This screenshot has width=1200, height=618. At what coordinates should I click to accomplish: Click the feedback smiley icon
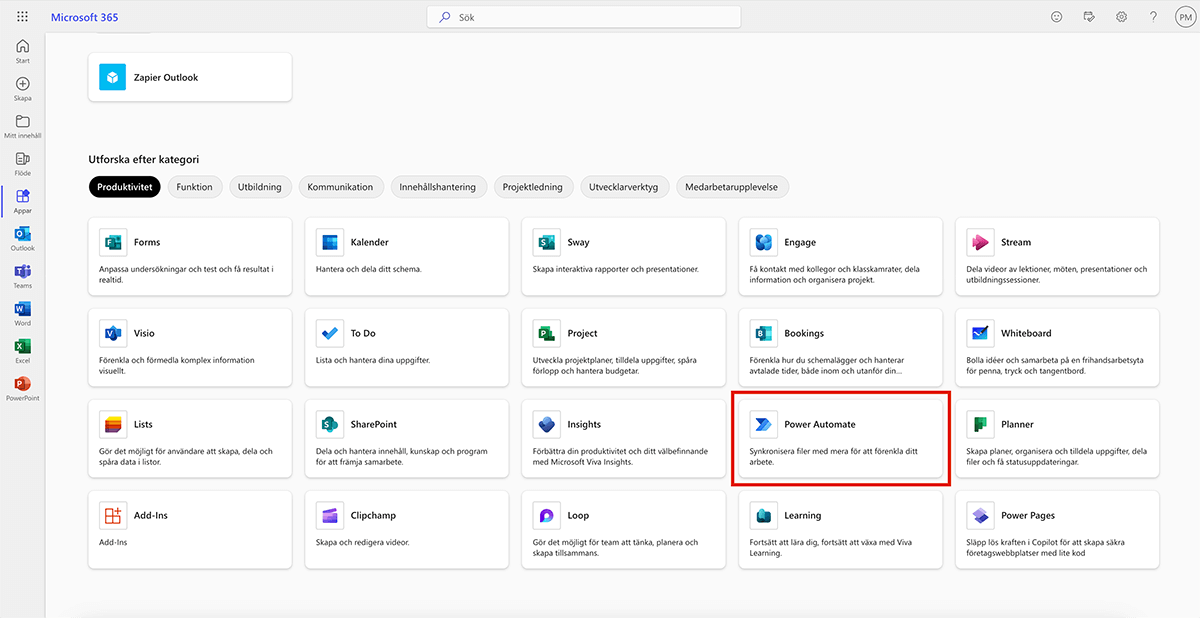(1057, 17)
